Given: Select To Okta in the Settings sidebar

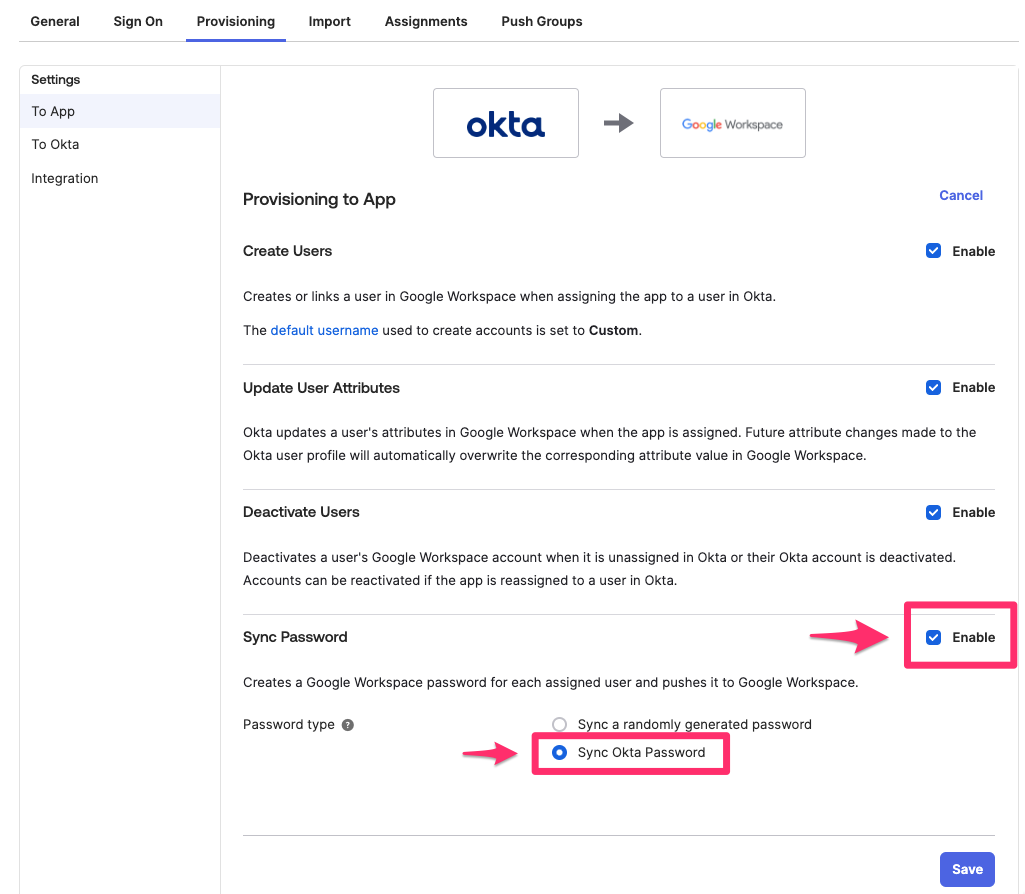Looking at the screenshot, I should click(x=55, y=144).
